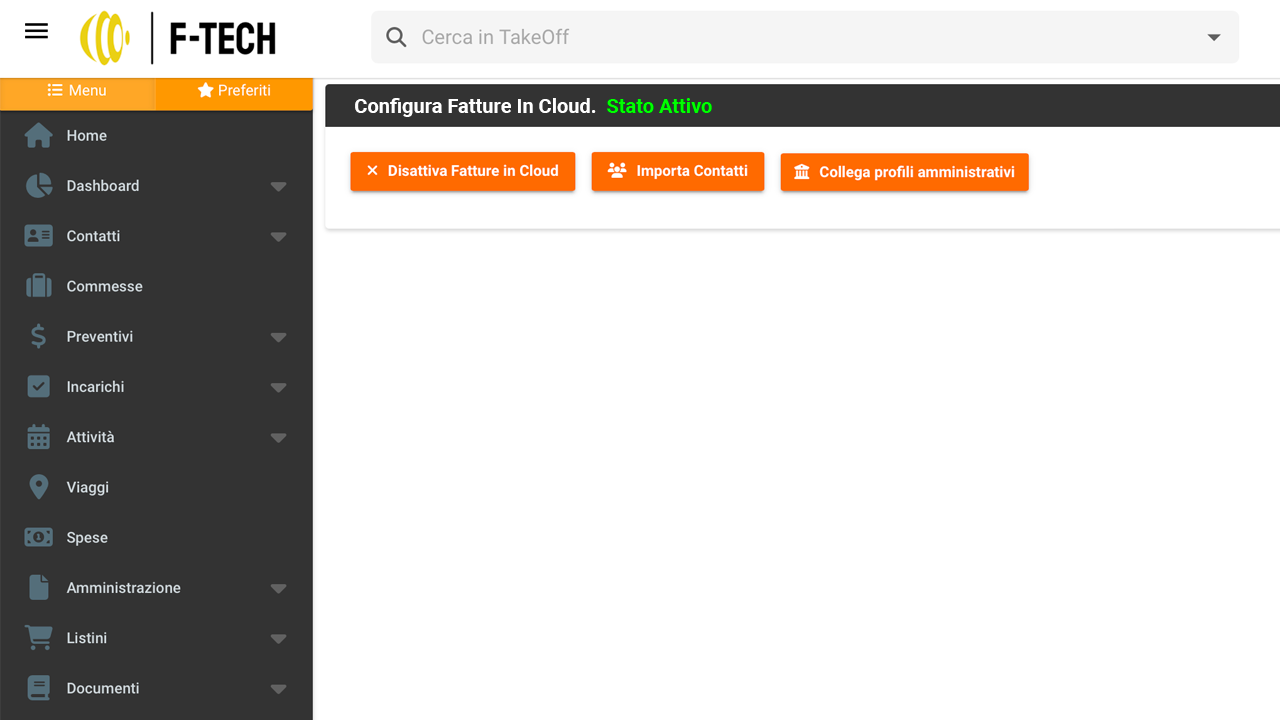Switch to the Menu tab
This screenshot has width=1280, height=720.
[78, 91]
